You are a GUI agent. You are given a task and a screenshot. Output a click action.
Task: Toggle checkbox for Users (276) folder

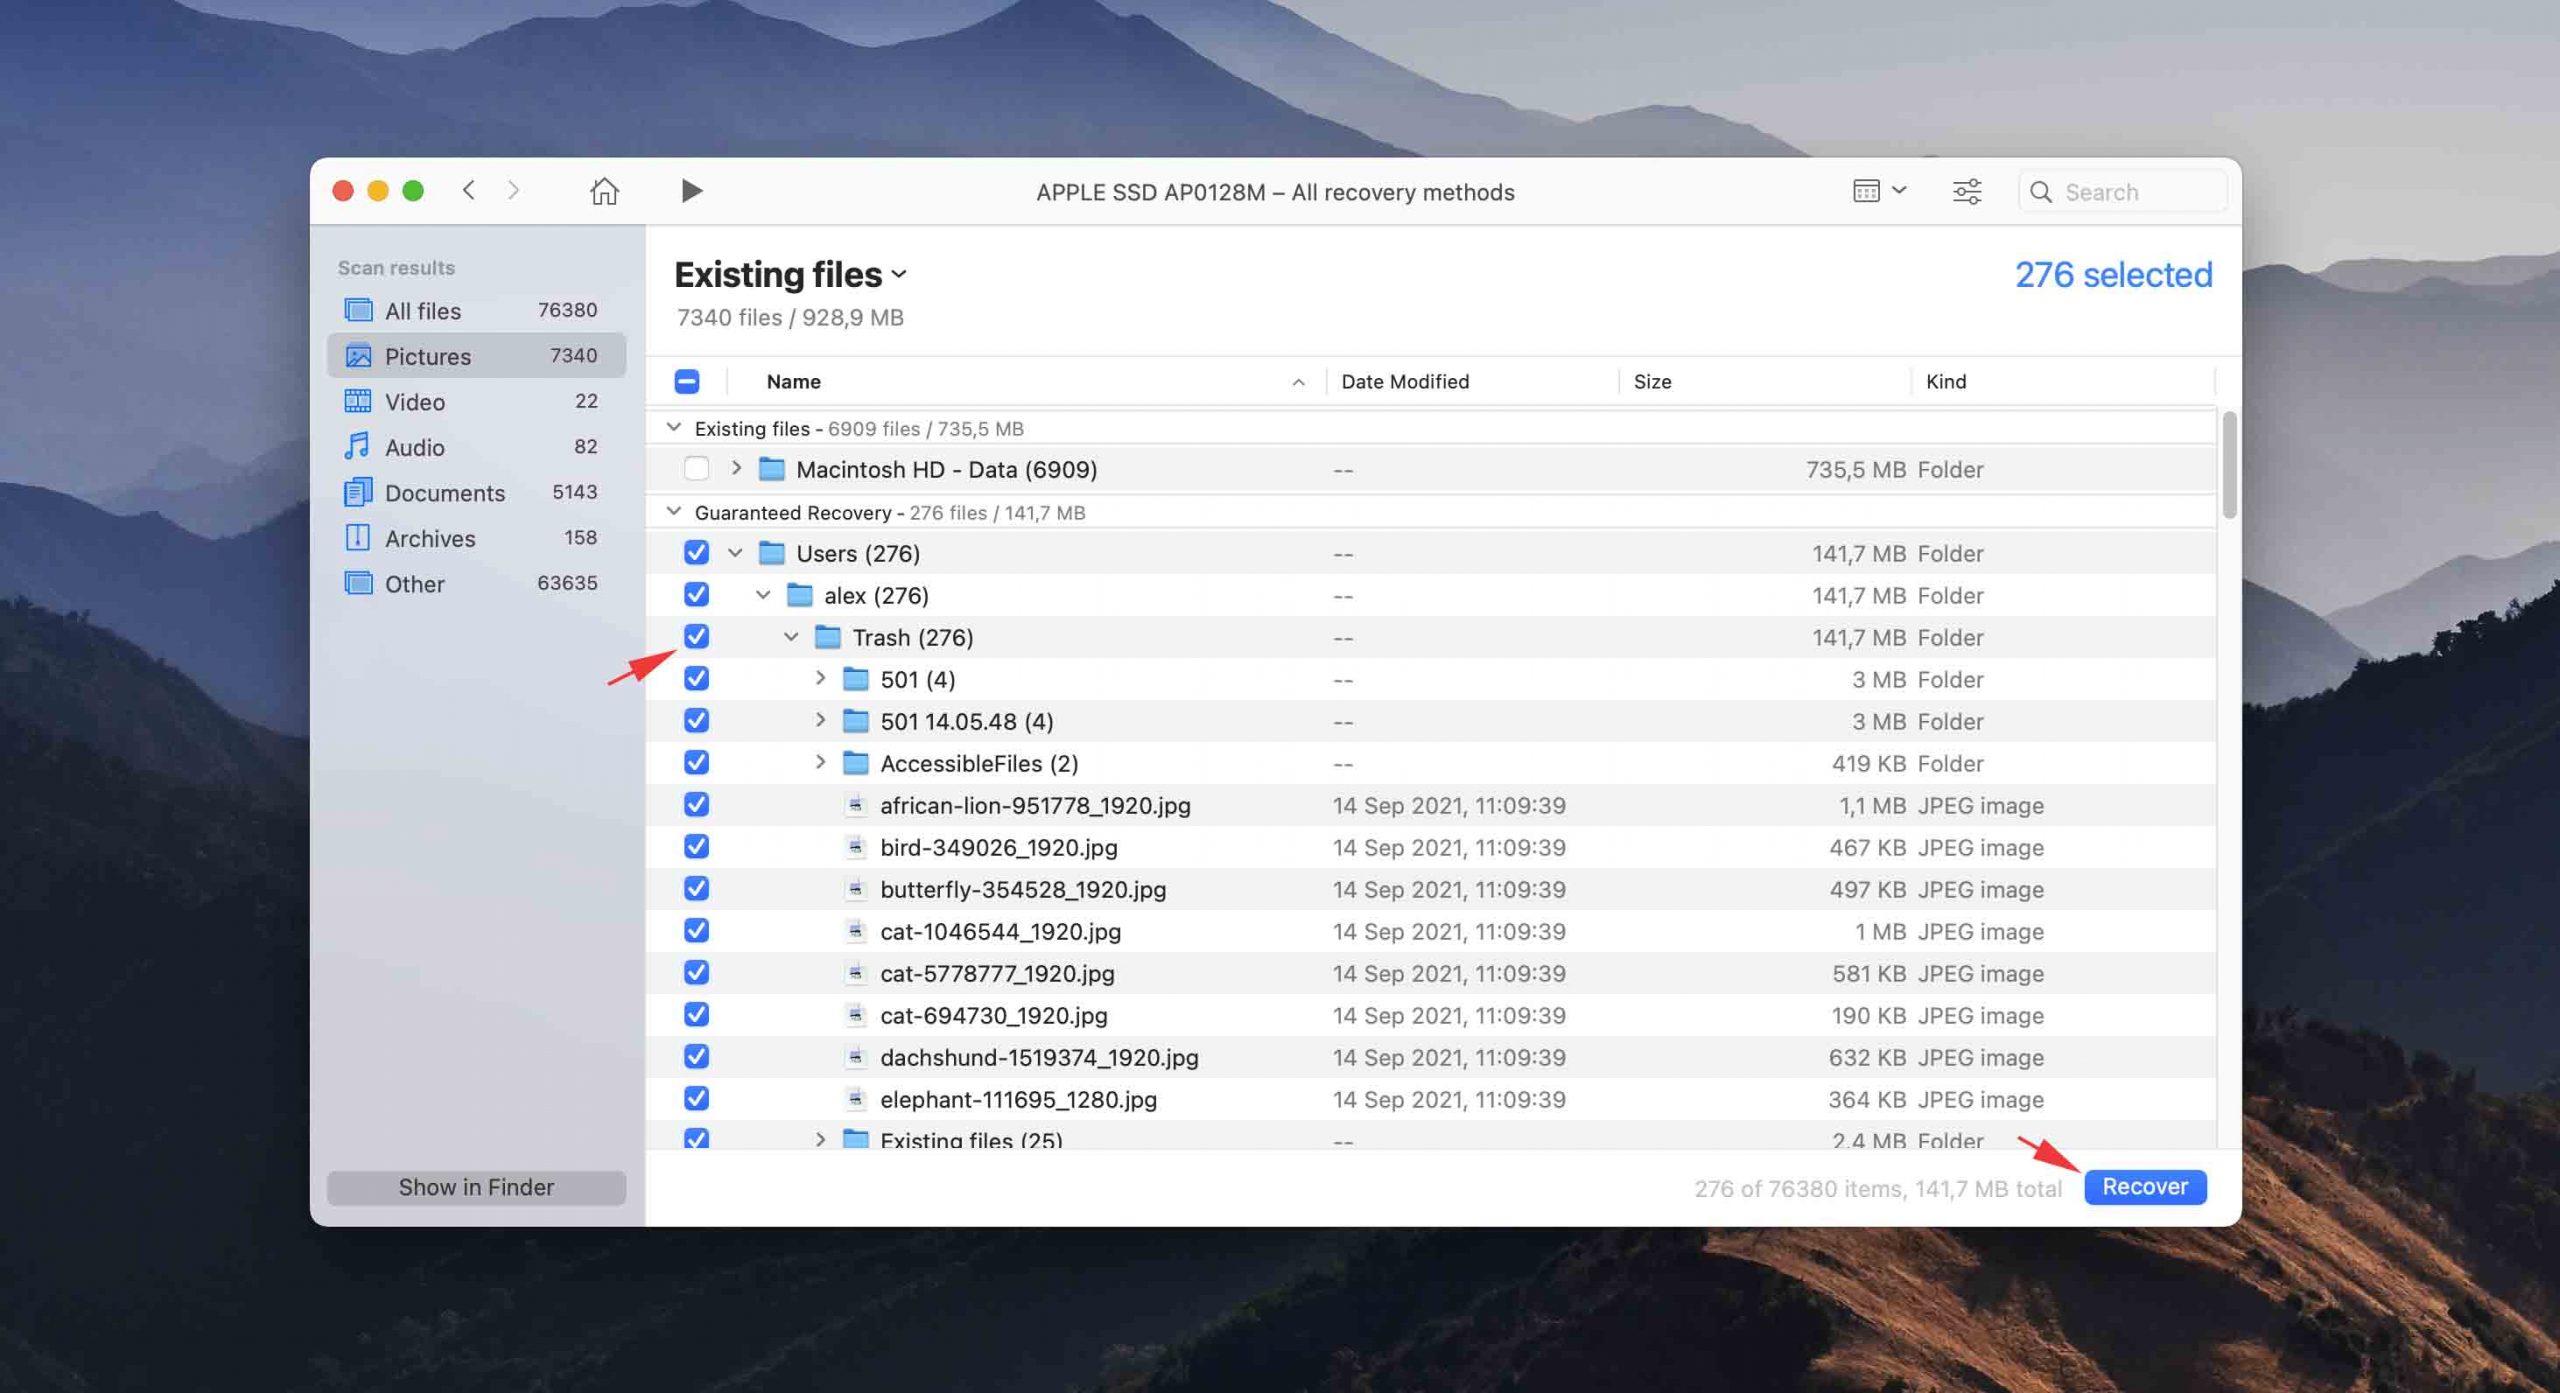tap(696, 552)
